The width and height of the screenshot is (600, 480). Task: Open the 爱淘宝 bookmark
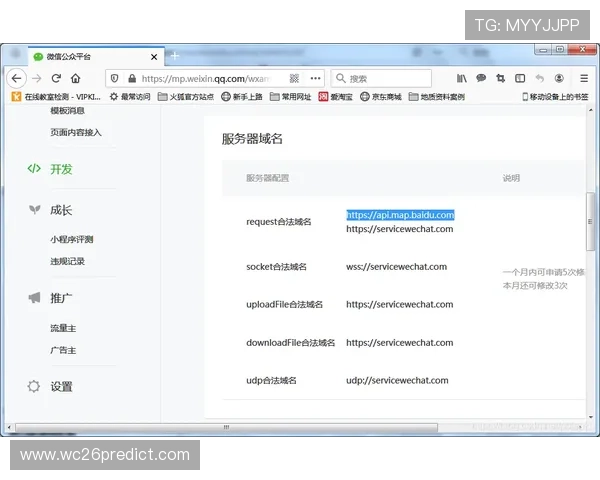[335, 97]
